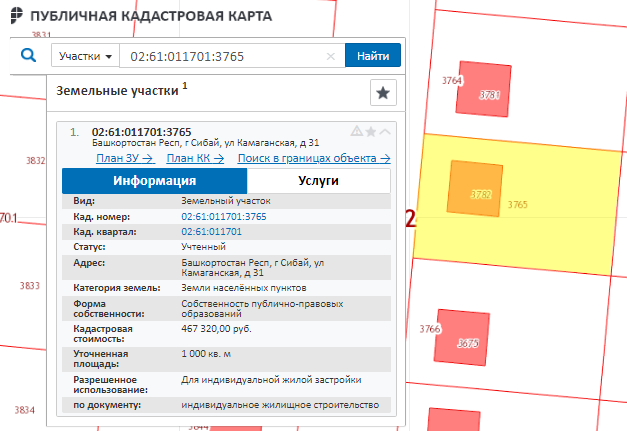Click the magnifying glass search icon

click(x=28, y=55)
